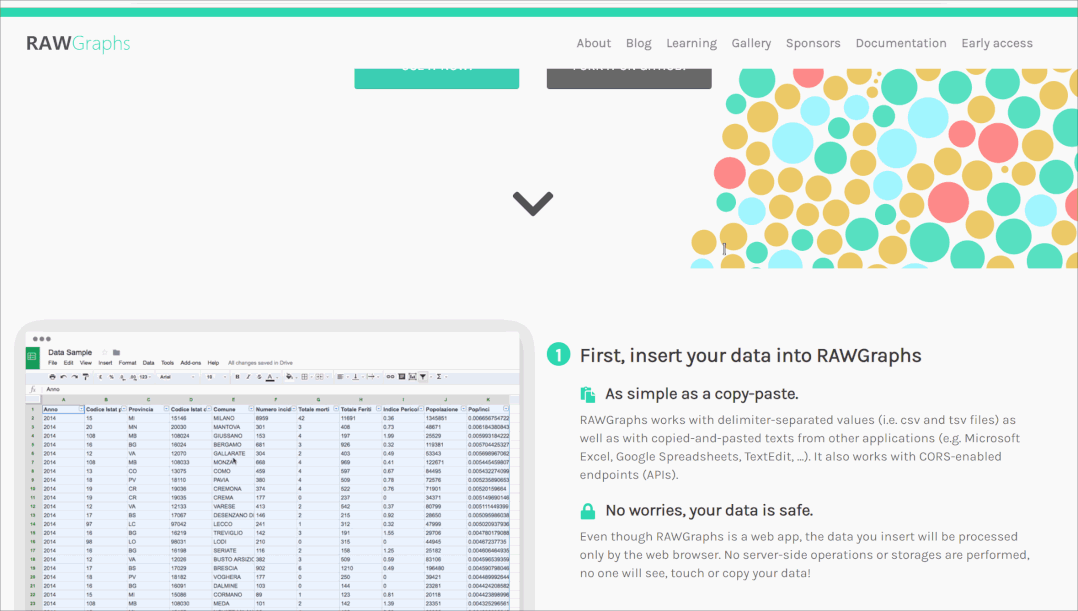Open the Anno column filter dropdown
This screenshot has width=1078, height=611.
[x=81, y=409]
